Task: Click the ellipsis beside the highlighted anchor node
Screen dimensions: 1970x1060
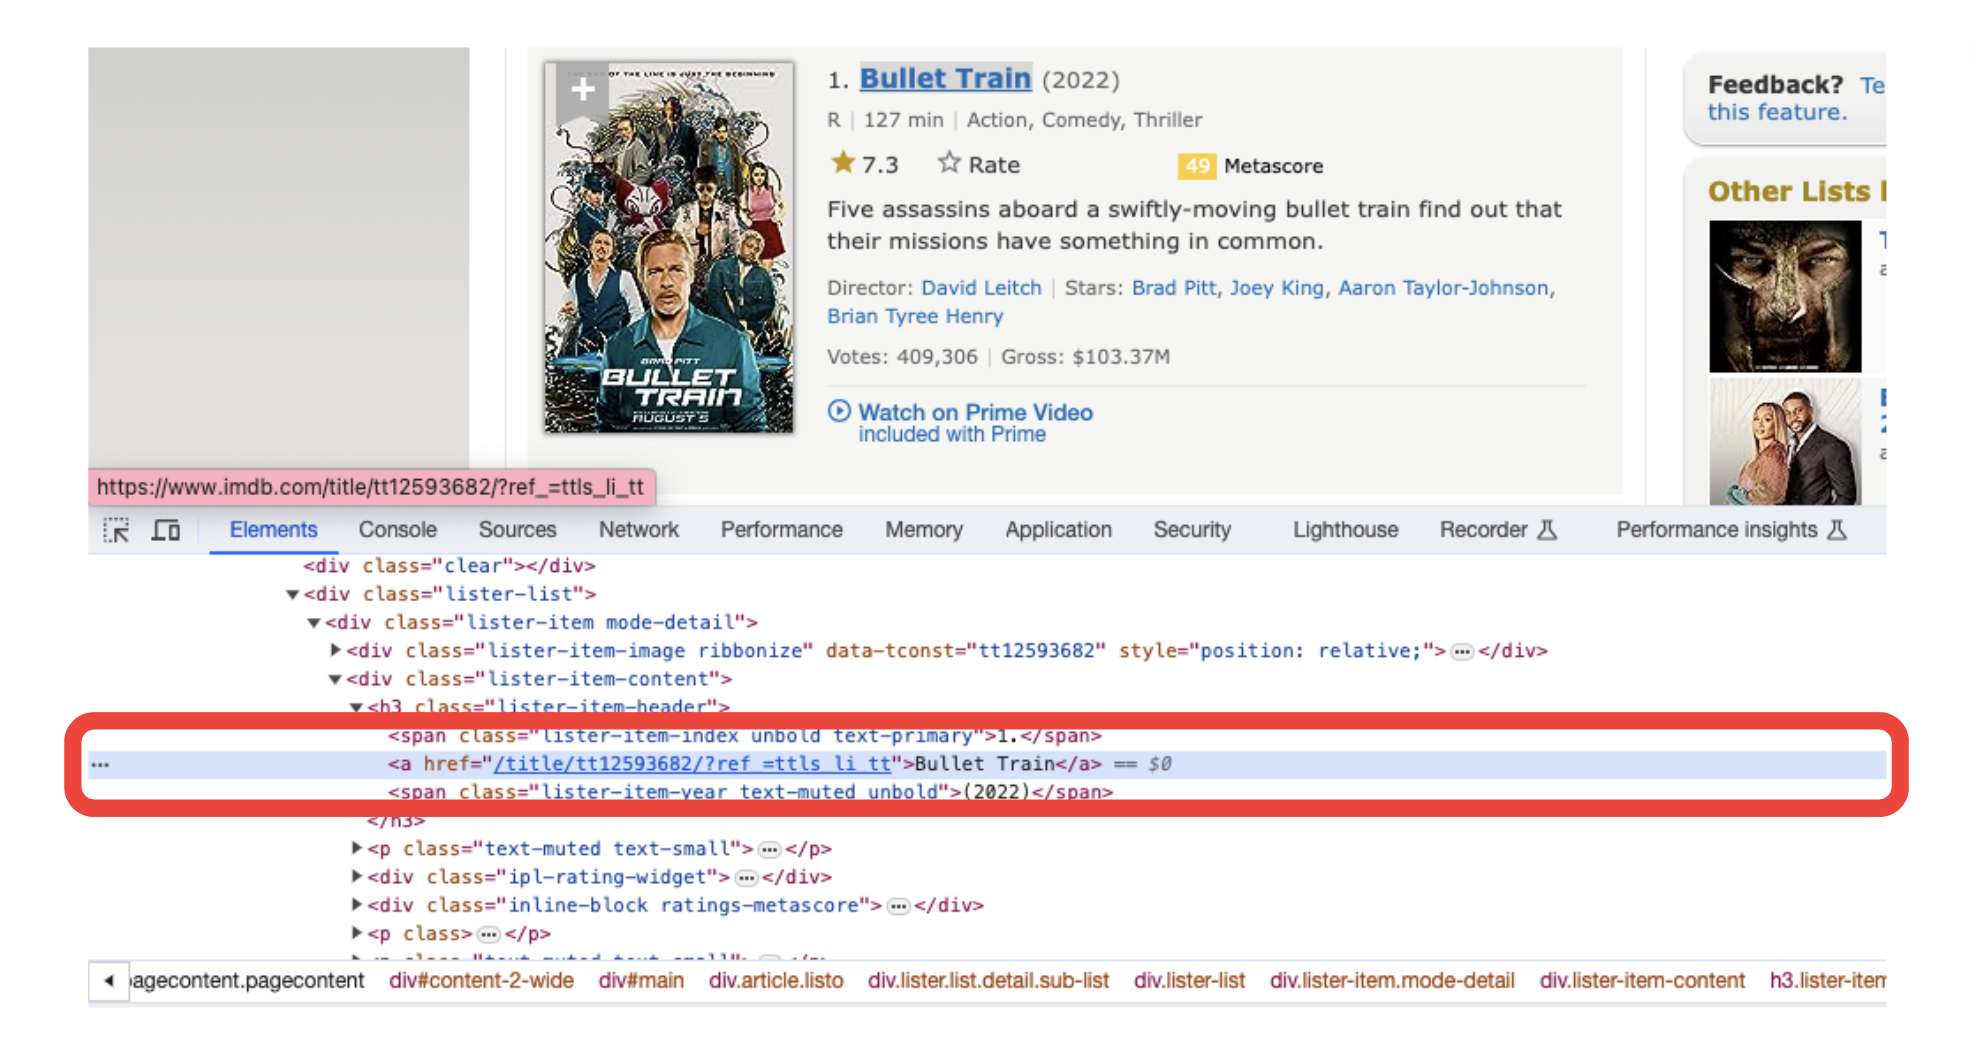Action: pos(100,765)
